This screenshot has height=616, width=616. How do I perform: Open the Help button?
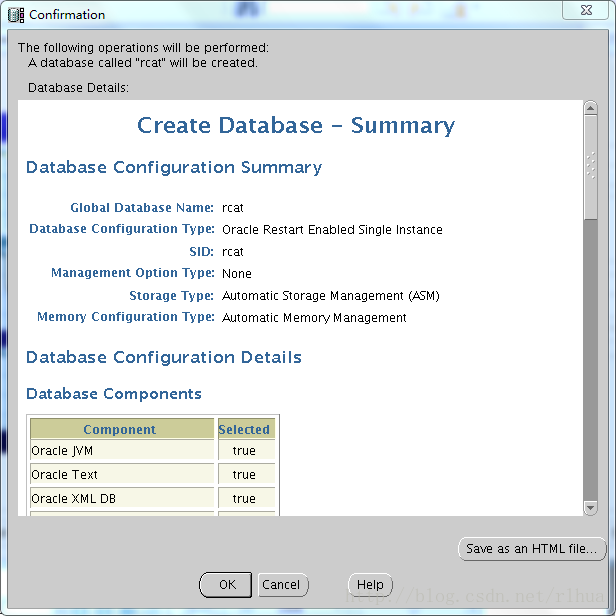tap(370, 585)
